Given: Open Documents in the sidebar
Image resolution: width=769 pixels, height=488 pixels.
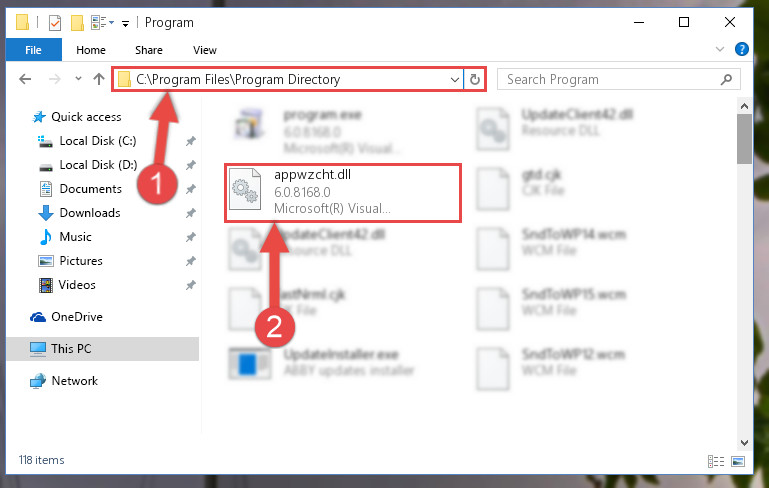Looking at the screenshot, I should [x=80, y=189].
